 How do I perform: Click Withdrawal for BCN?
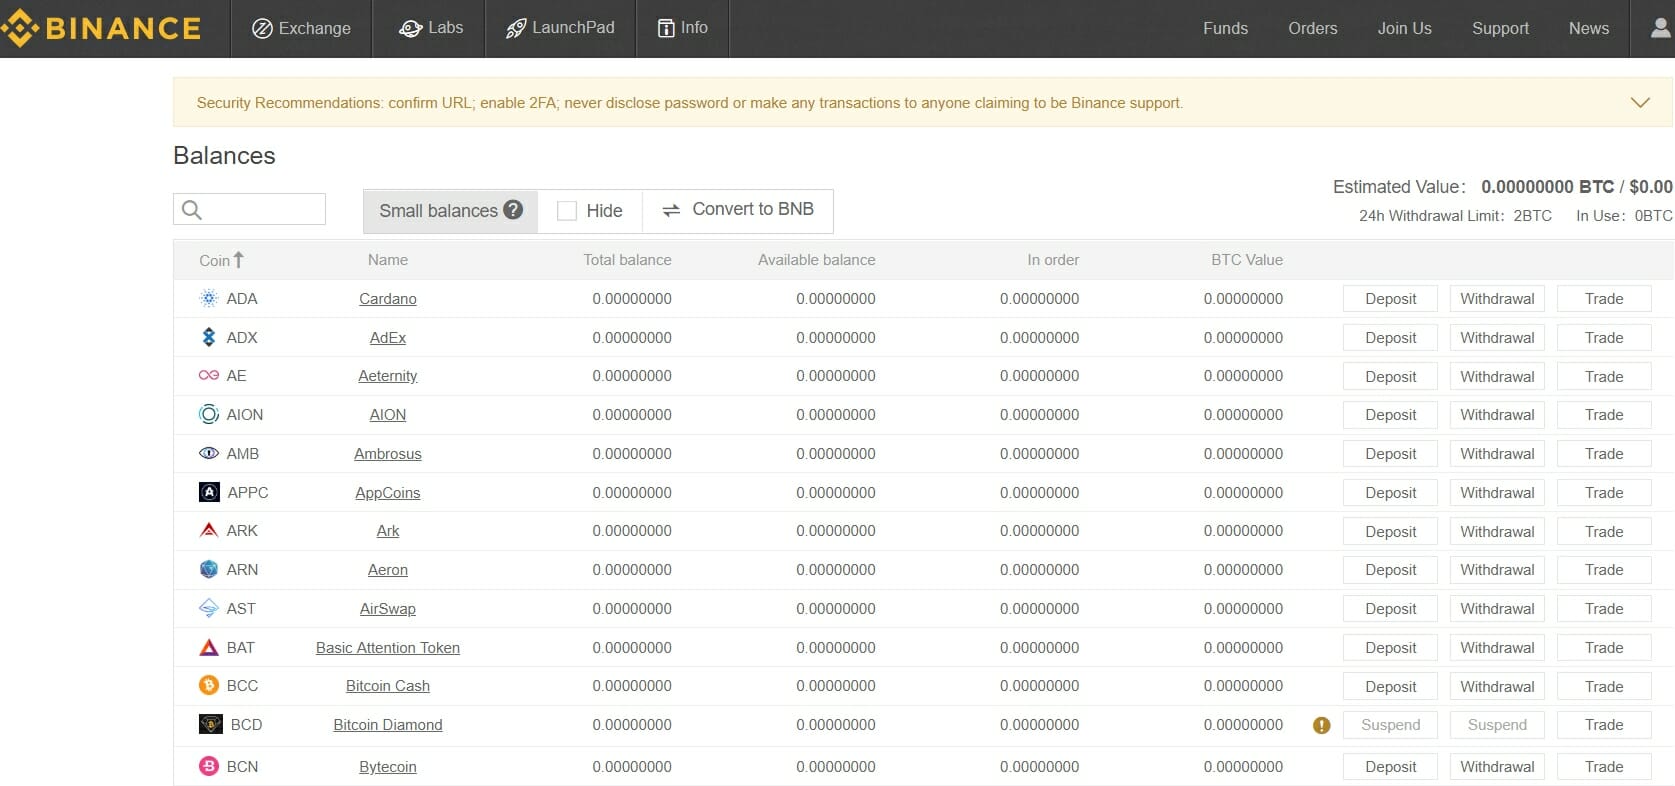point(1497,766)
